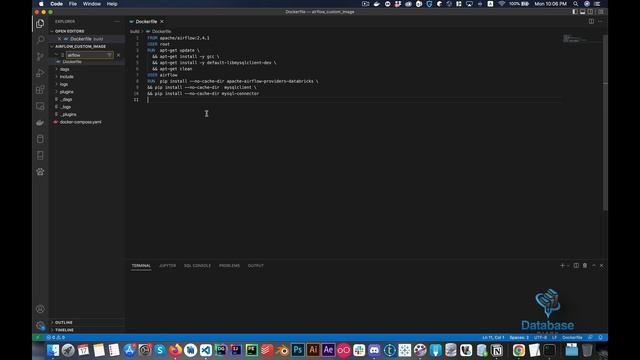The image size is (640, 360).
Task: Open Run and Debug view
Action: [40, 73]
